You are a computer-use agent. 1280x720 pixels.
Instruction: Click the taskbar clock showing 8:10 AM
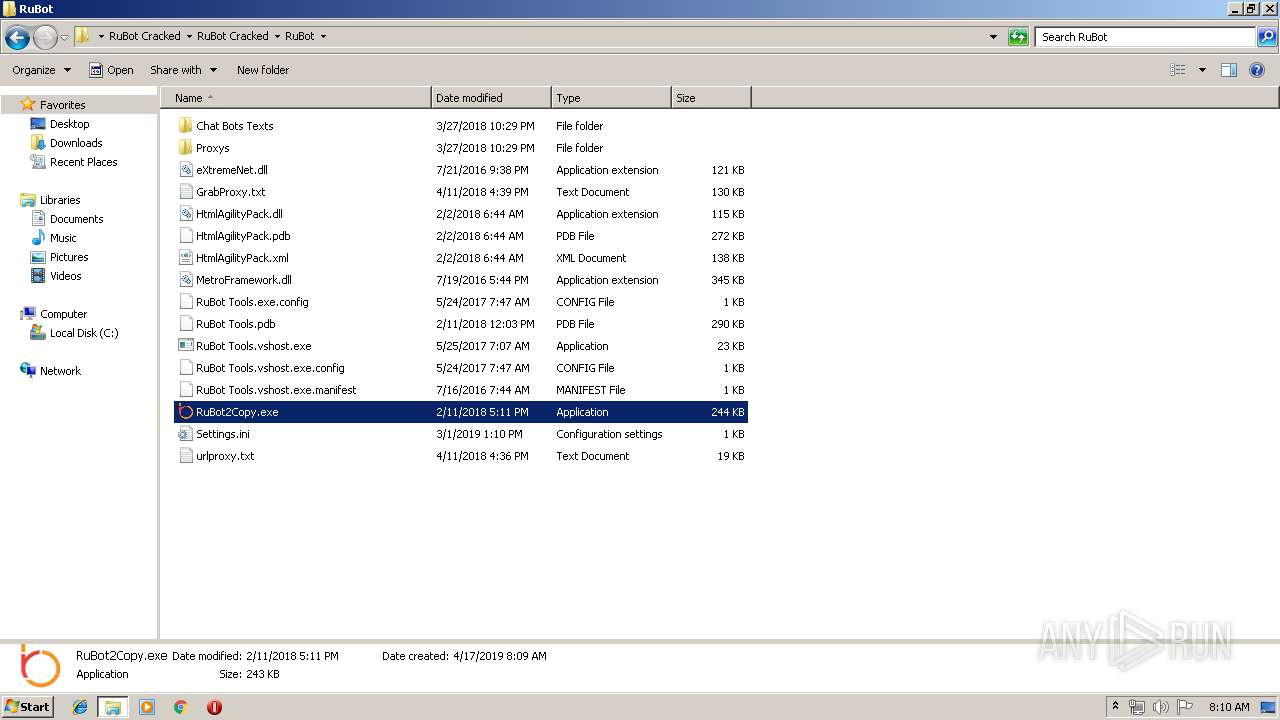click(x=1229, y=707)
